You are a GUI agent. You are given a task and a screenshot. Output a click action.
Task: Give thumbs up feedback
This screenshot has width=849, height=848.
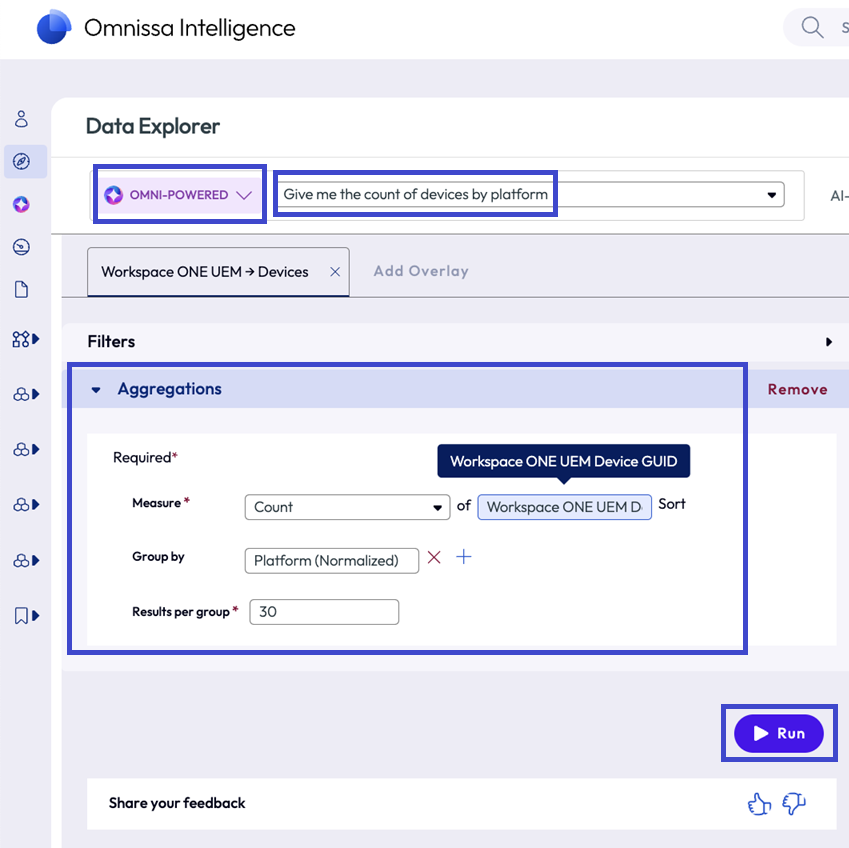[759, 804]
